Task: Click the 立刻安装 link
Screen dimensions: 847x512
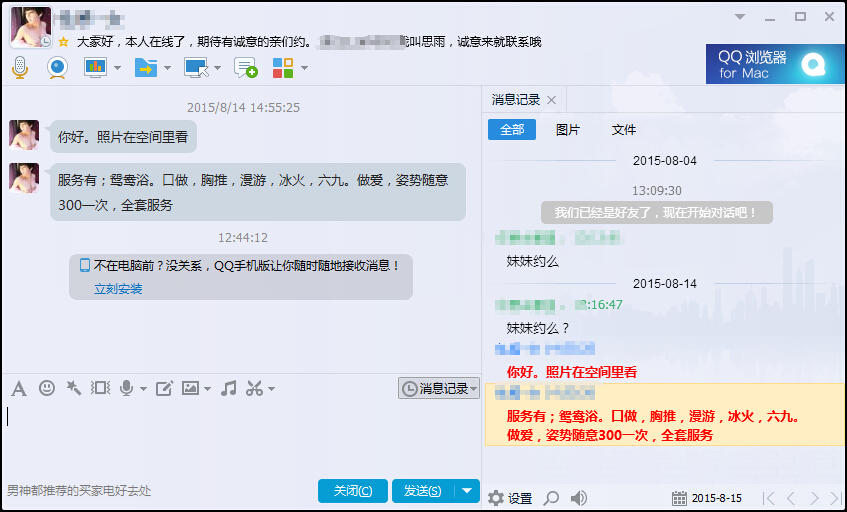Action: pyautogui.click(x=118, y=289)
